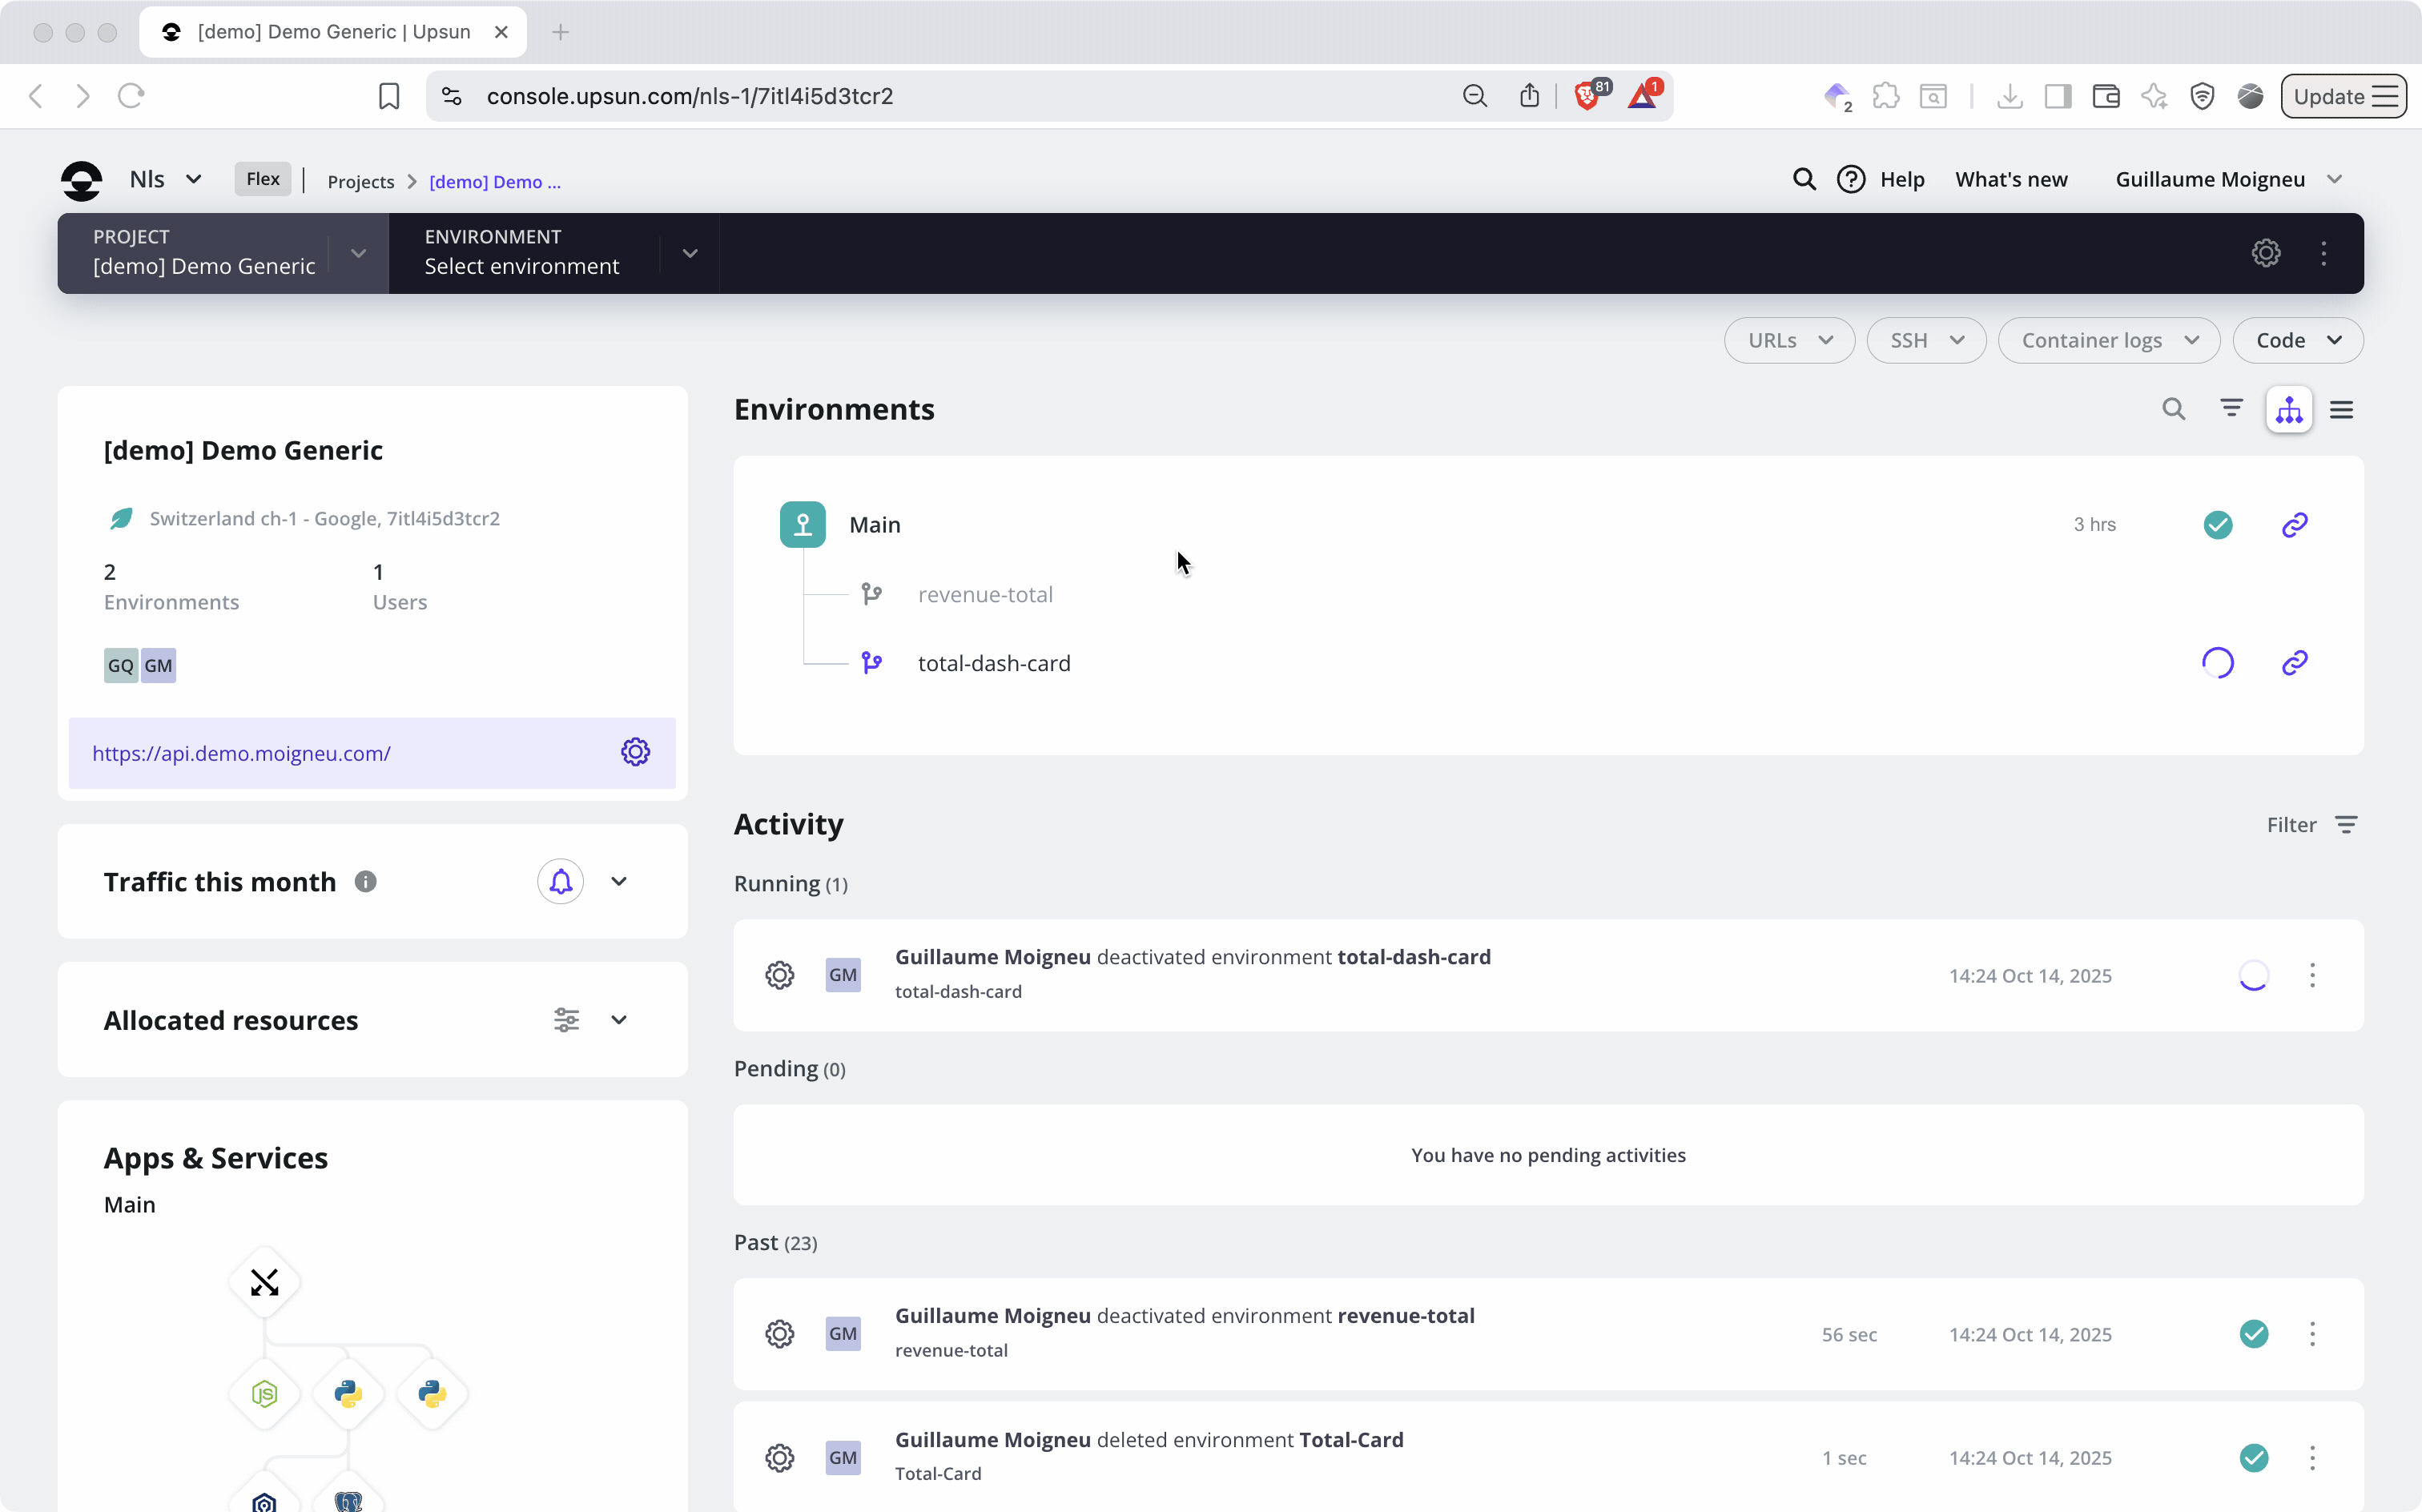Configure allocated resources sliders icon
Screen dimensions: 2422x1512
point(566,1020)
